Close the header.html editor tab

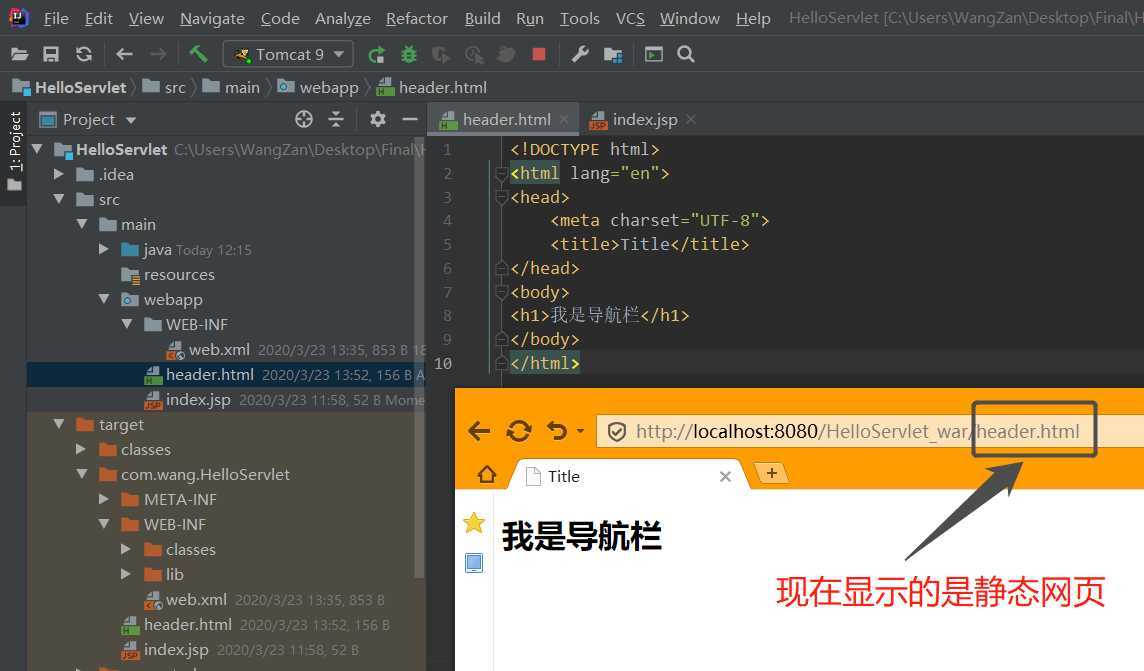click(x=564, y=120)
